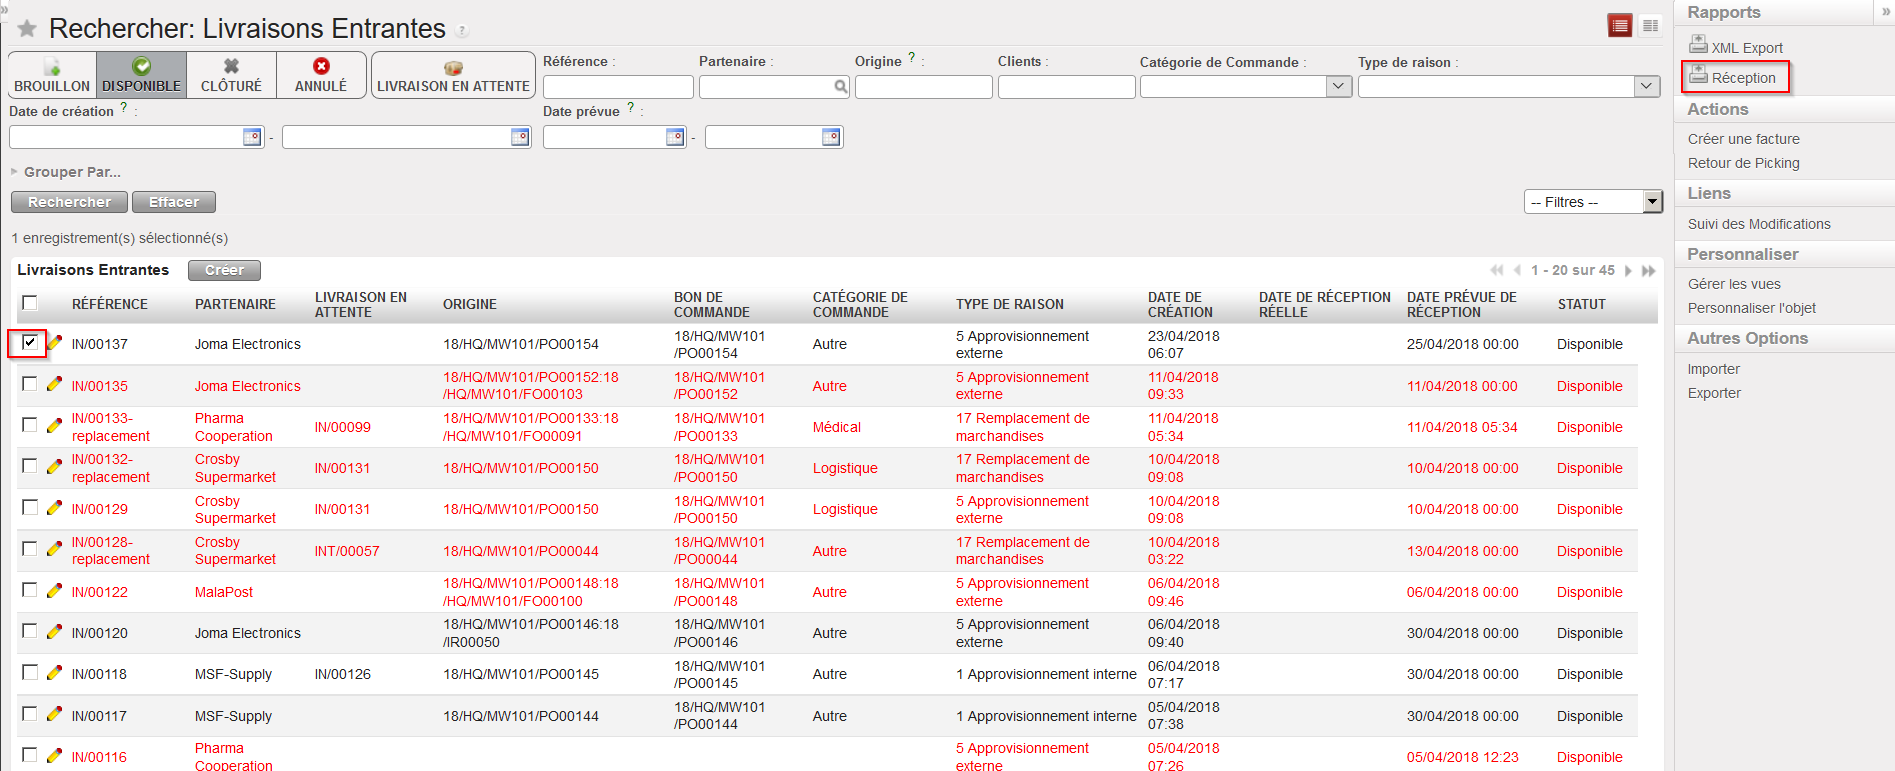This screenshot has height=771, width=1895.
Task: Open the Filtres dropdown
Action: [x=1652, y=202]
